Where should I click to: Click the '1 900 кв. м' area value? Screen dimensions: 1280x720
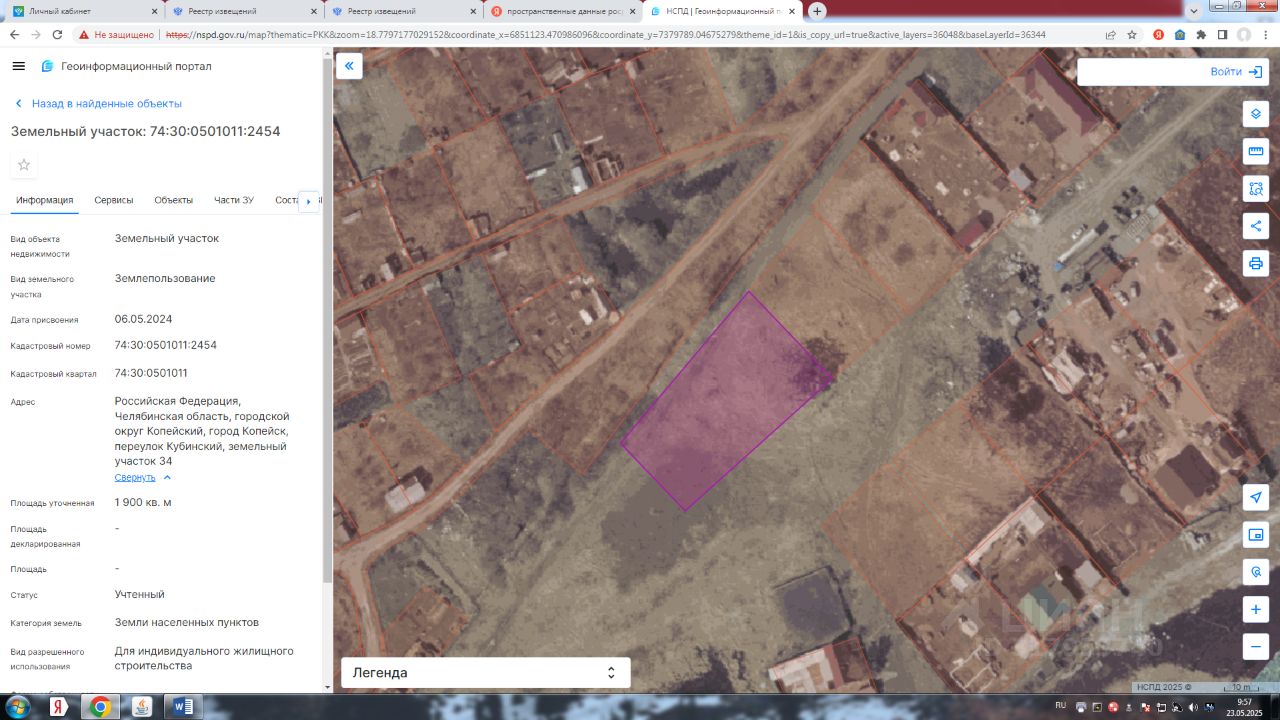pyautogui.click(x=143, y=502)
